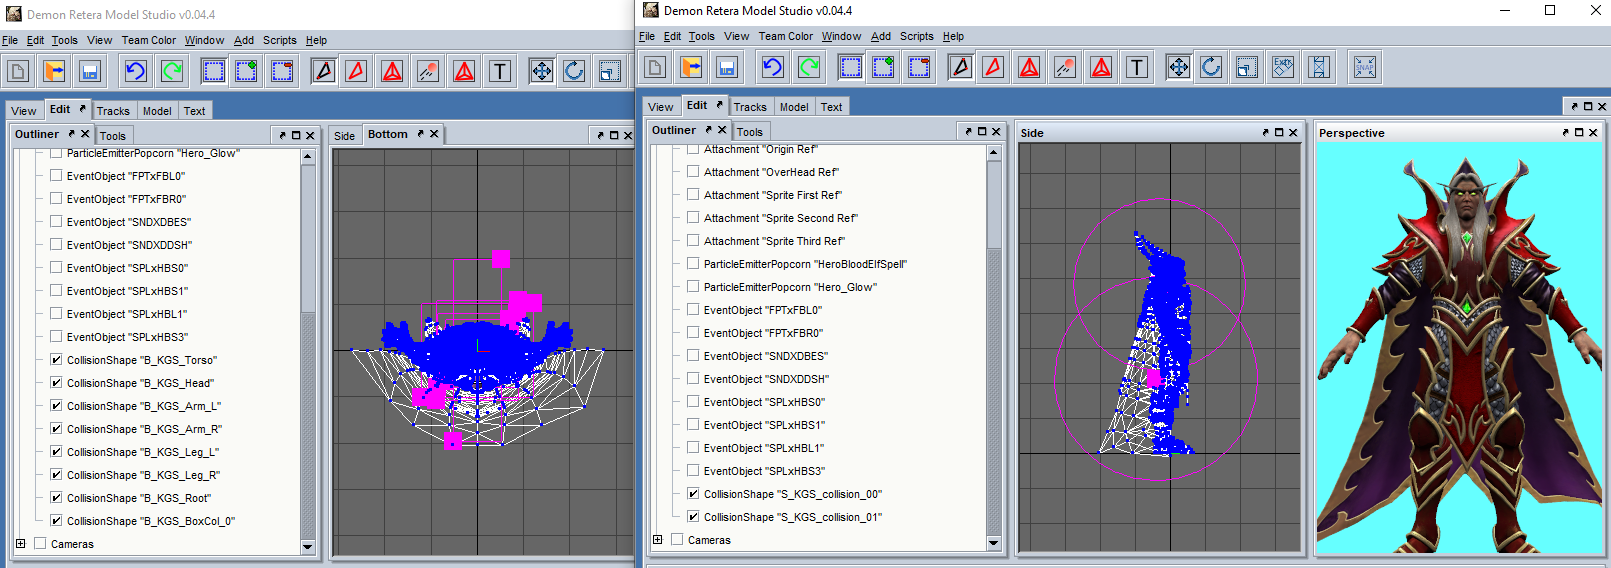This screenshot has height=568, width=1611.
Task: Close the Bottom viewport tab in left window
Action: [434, 134]
